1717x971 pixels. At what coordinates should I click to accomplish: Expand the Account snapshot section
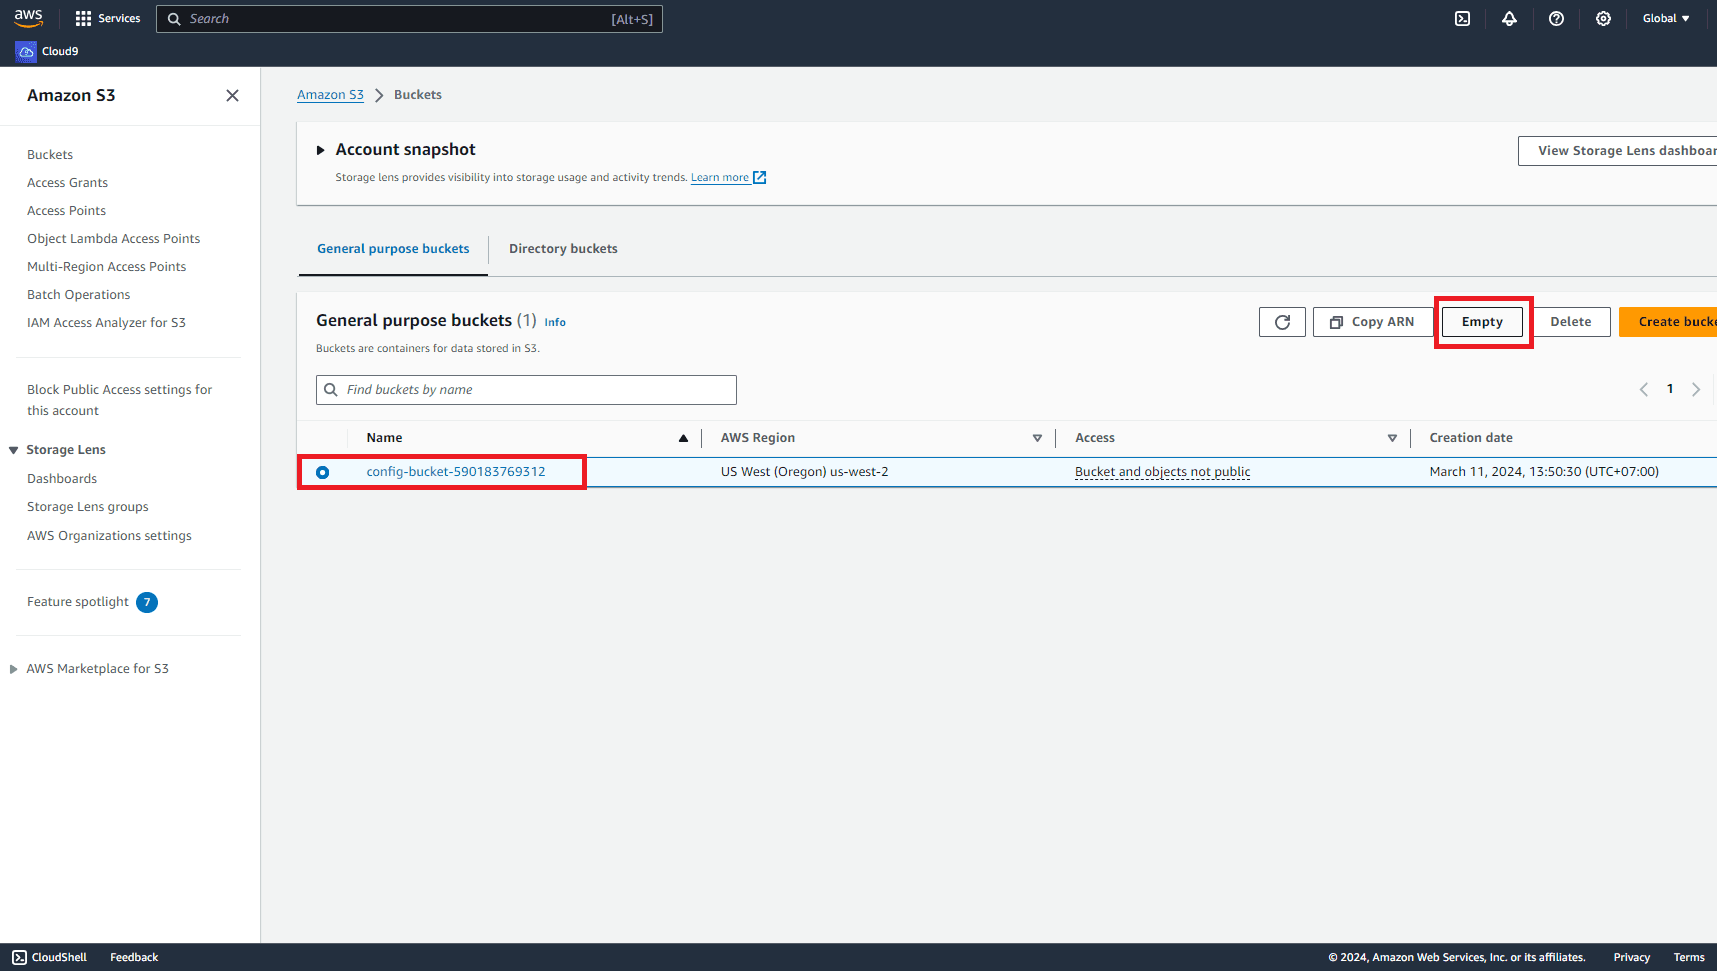pos(320,150)
